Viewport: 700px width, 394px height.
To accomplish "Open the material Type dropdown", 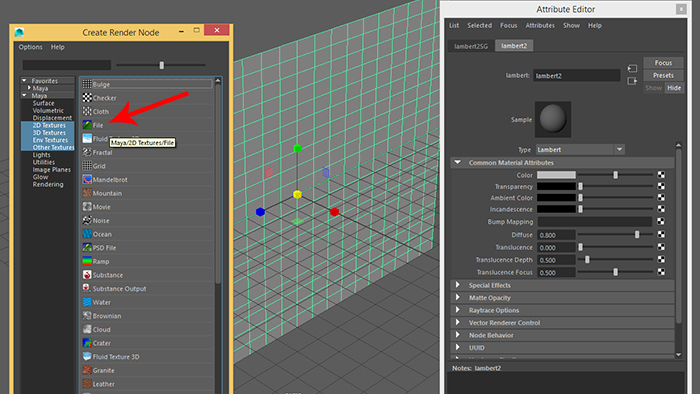I will [x=580, y=149].
